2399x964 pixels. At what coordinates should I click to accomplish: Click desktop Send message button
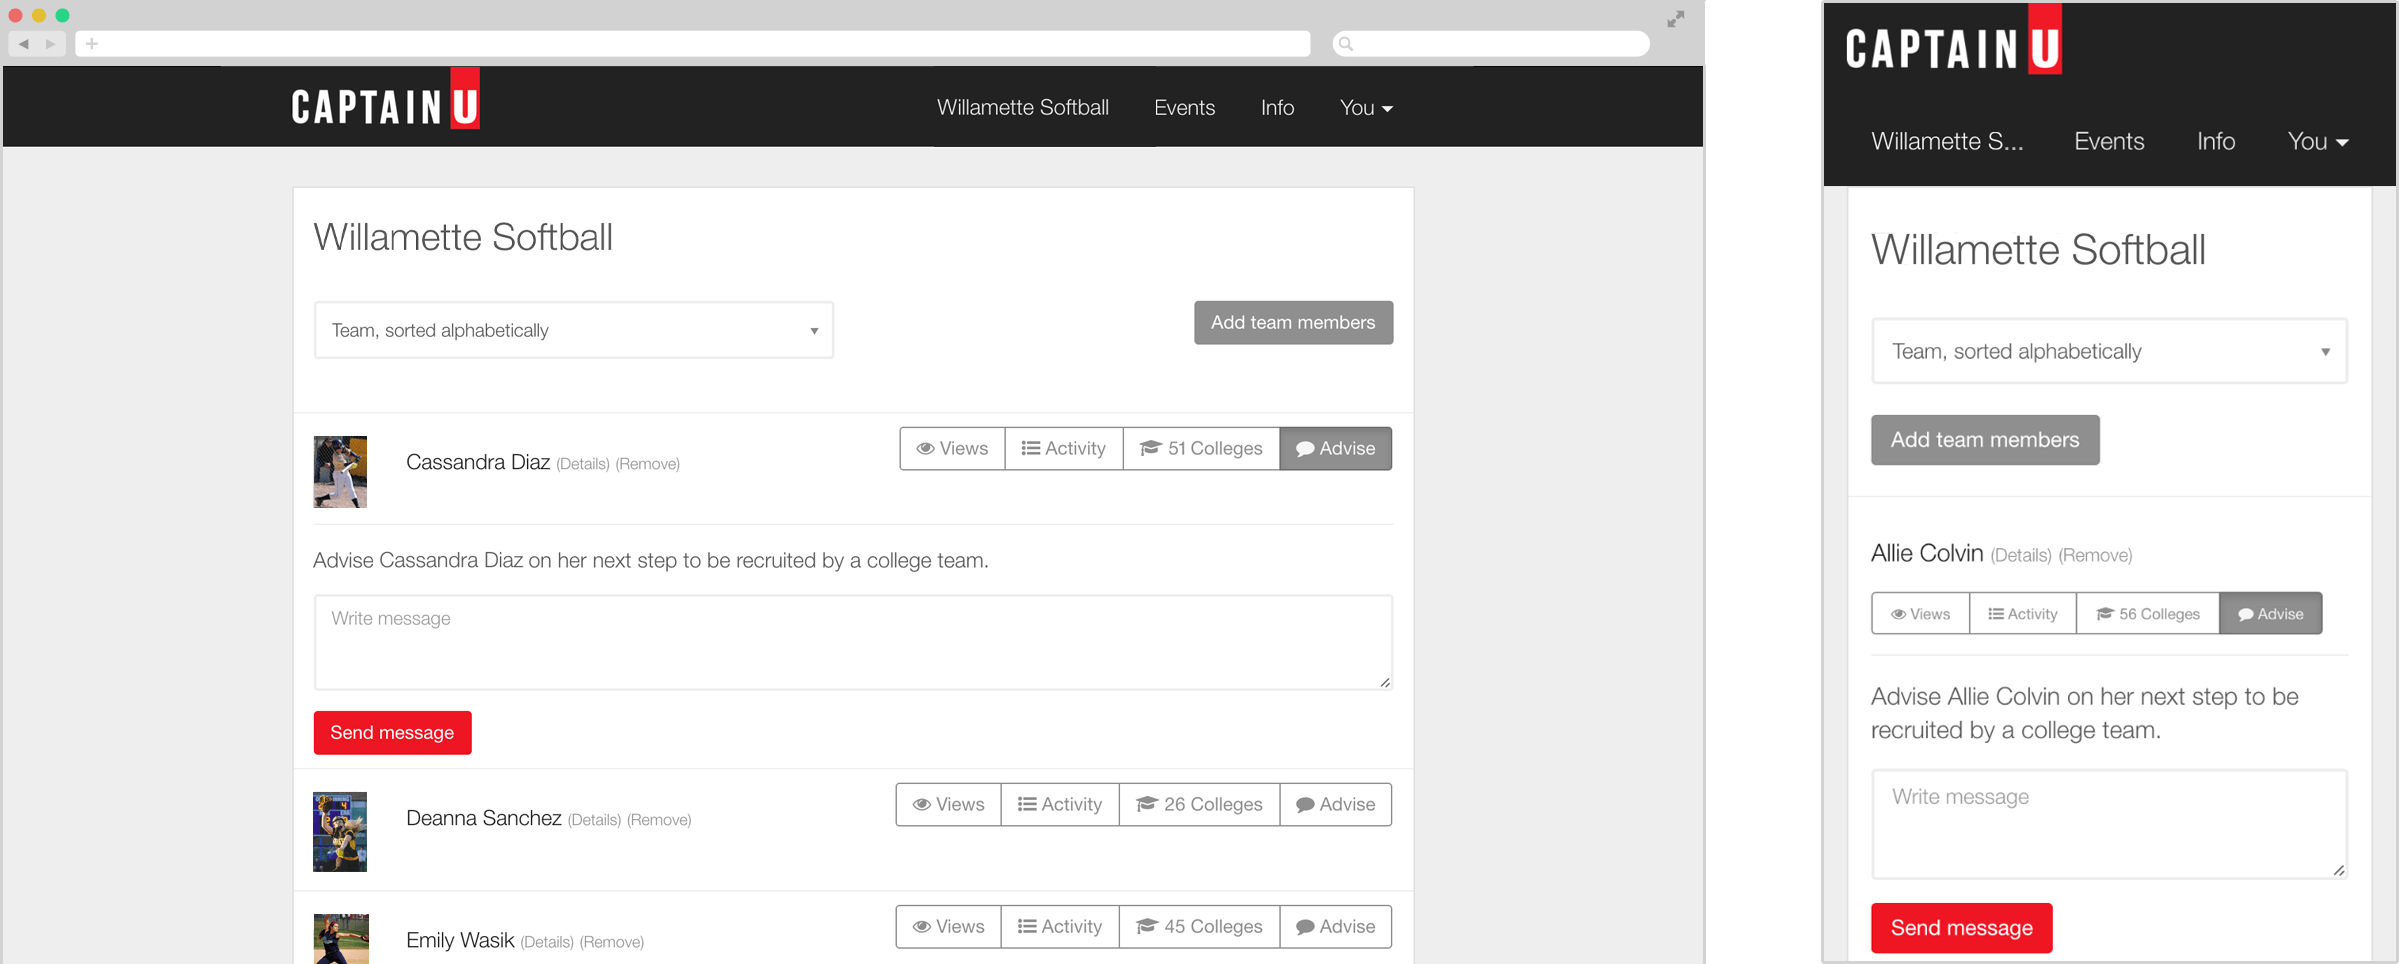392,733
